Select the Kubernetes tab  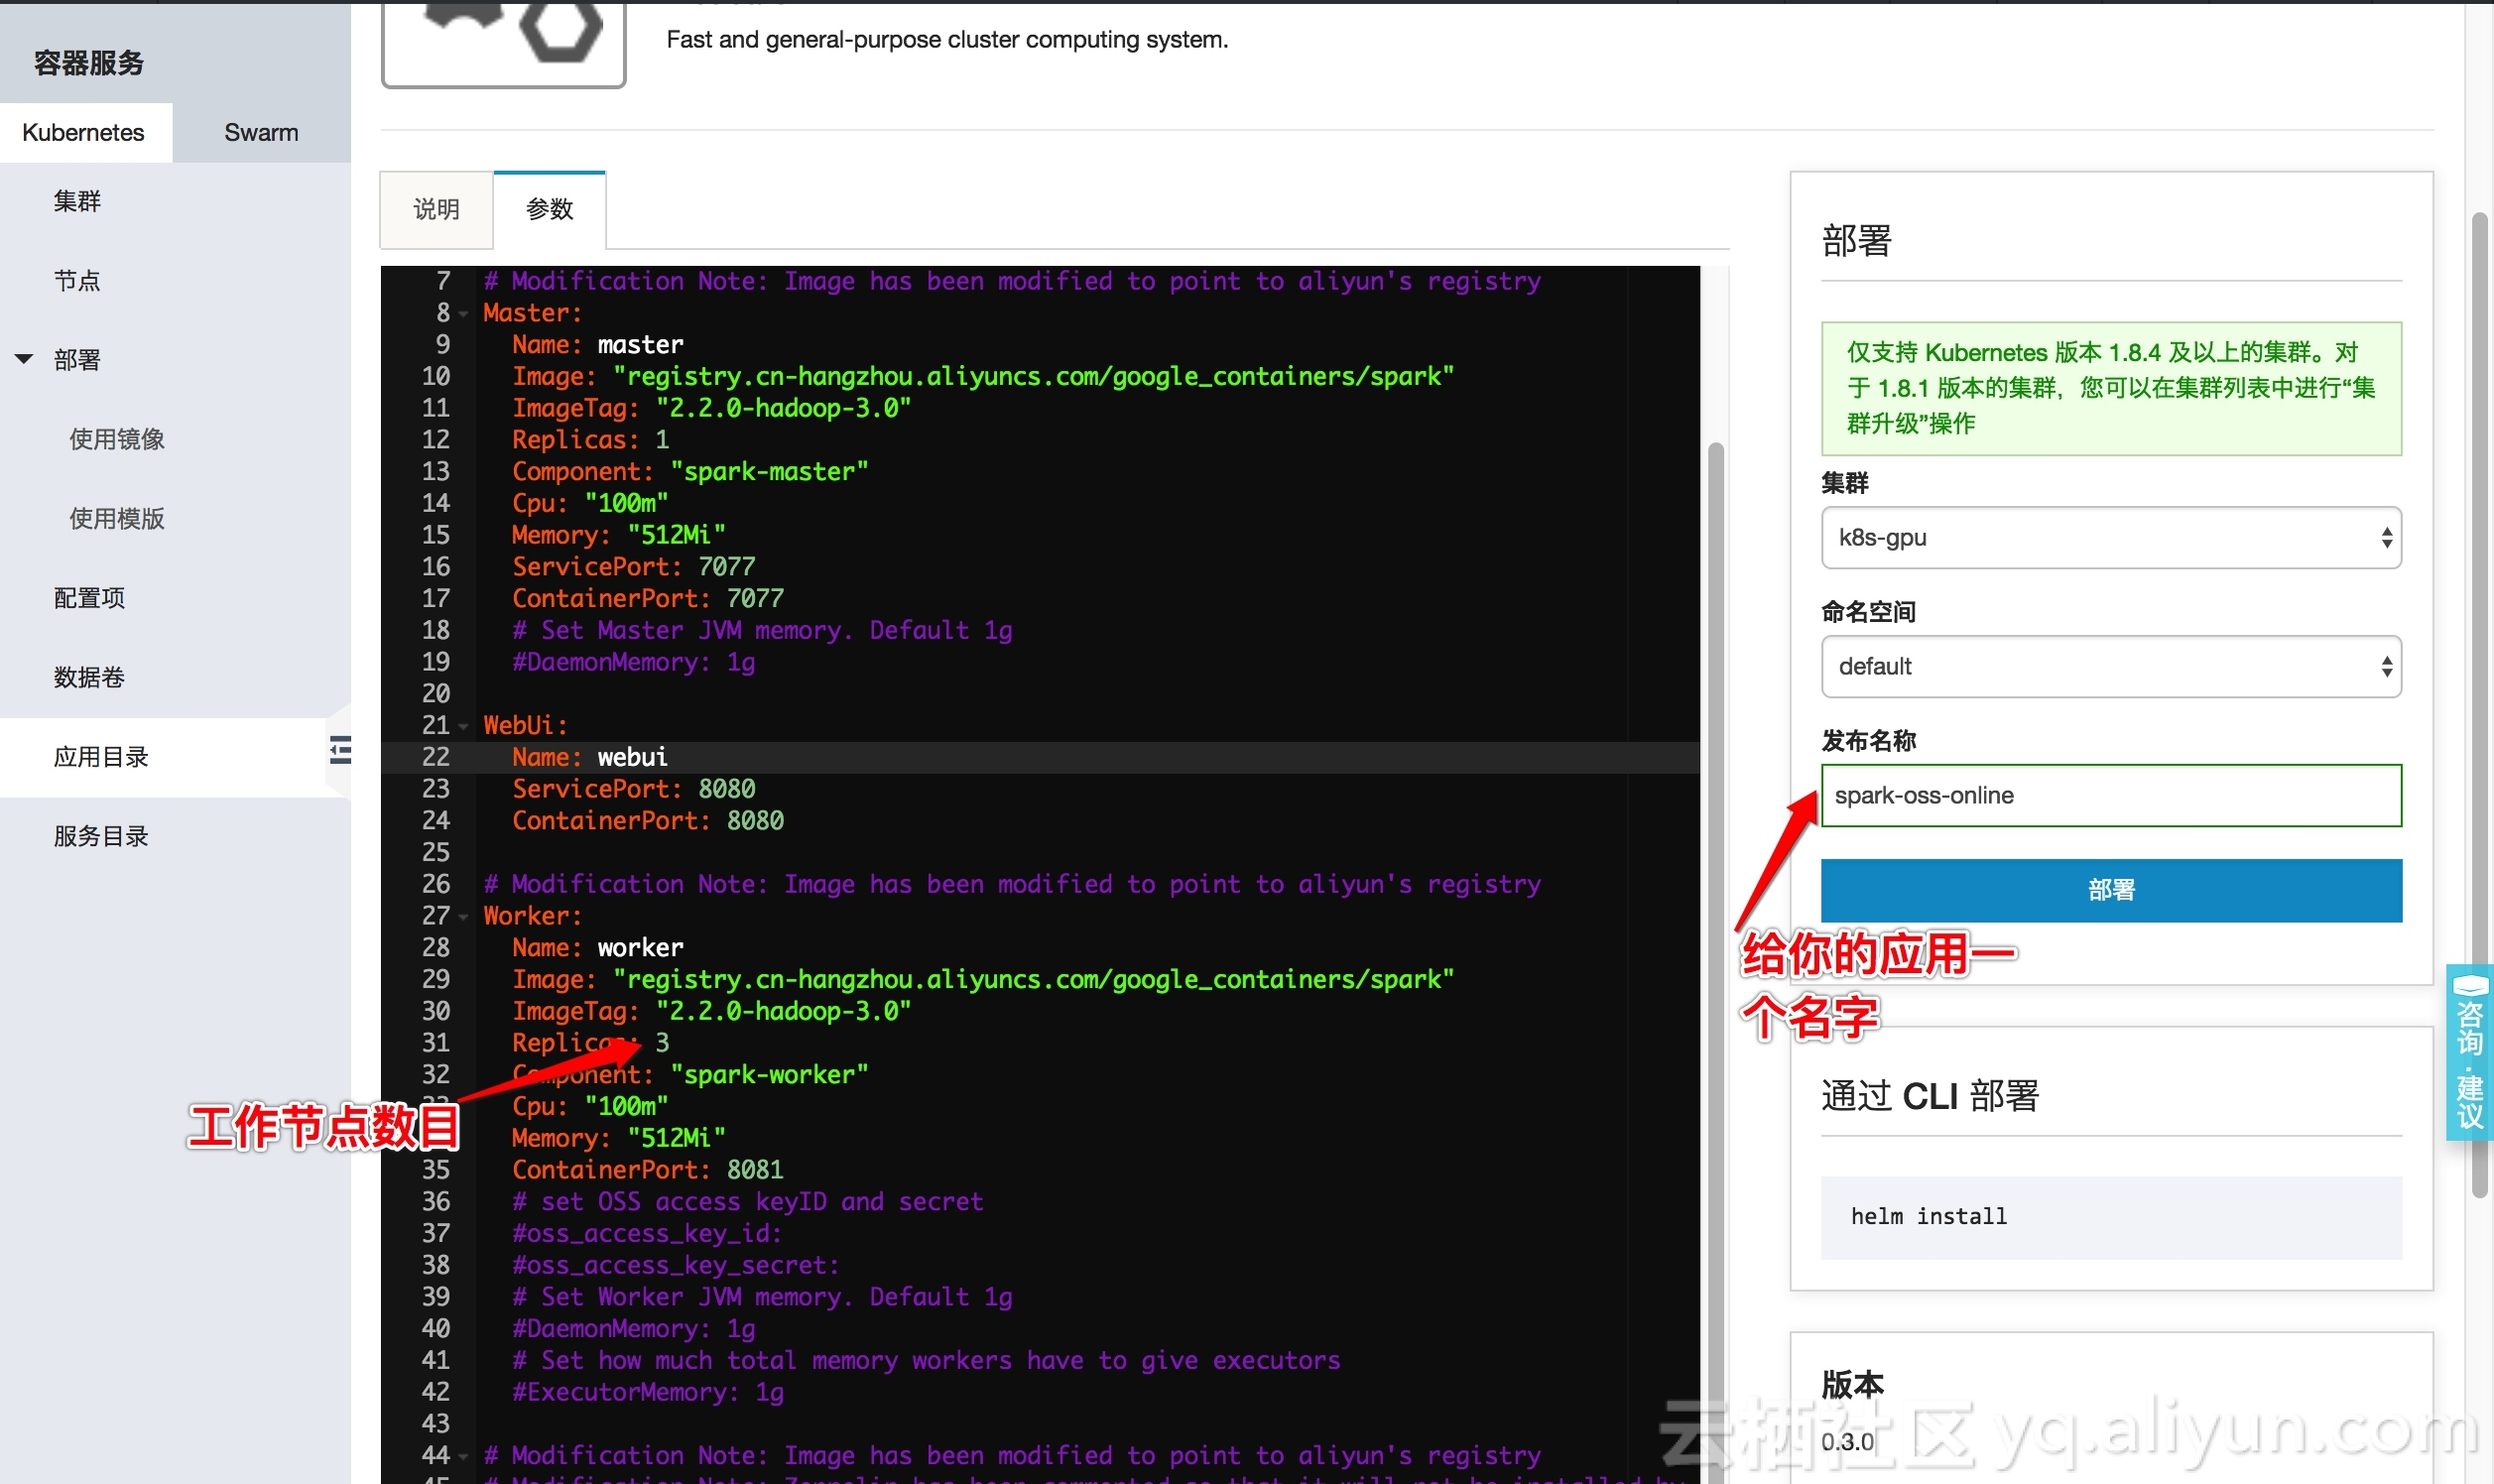(x=84, y=132)
